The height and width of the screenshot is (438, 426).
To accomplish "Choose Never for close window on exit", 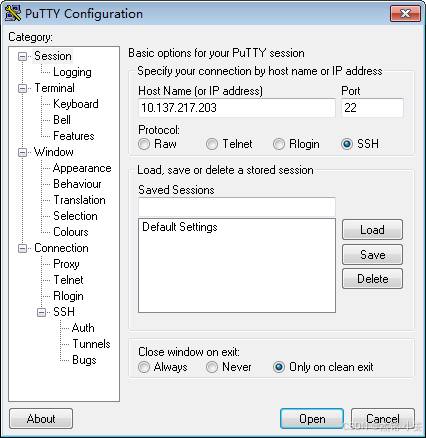I will point(212,367).
